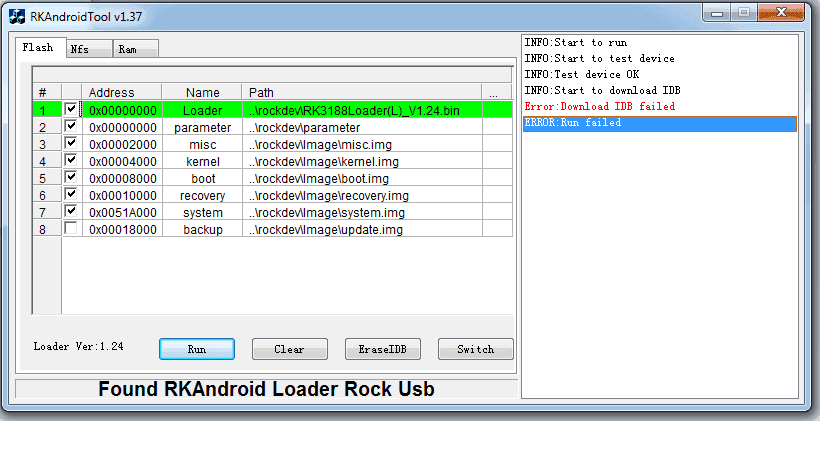820x462 pixels.
Task: Select the boot.img path cell
Action: coord(362,178)
